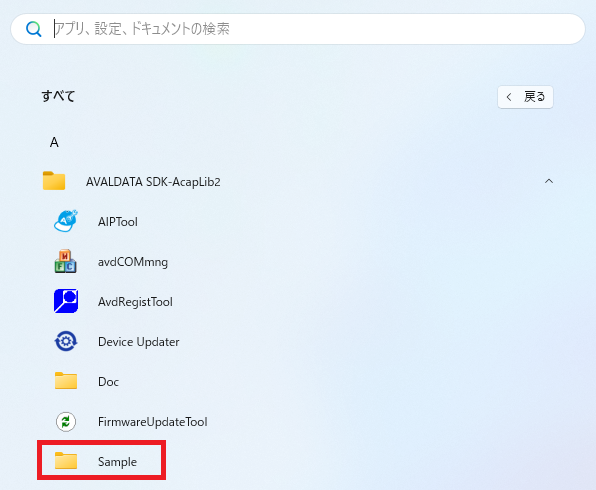The height and width of the screenshot is (490, 596).
Task: Launch AIPTool via its icon
Action: click(x=66, y=221)
